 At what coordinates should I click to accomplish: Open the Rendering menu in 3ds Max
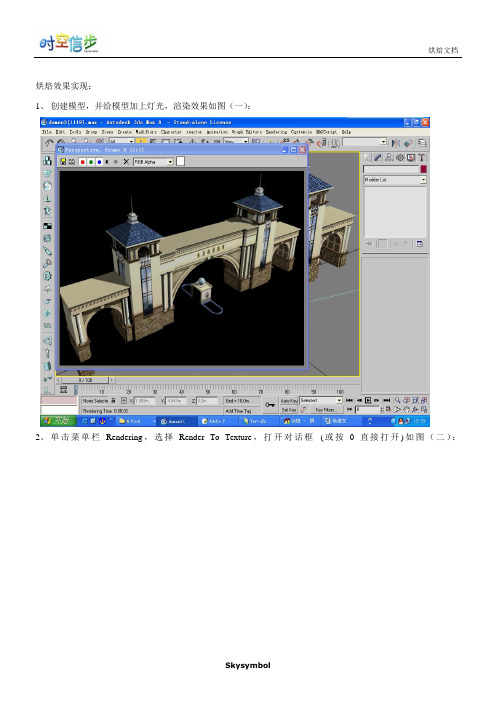[x=276, y=132]
